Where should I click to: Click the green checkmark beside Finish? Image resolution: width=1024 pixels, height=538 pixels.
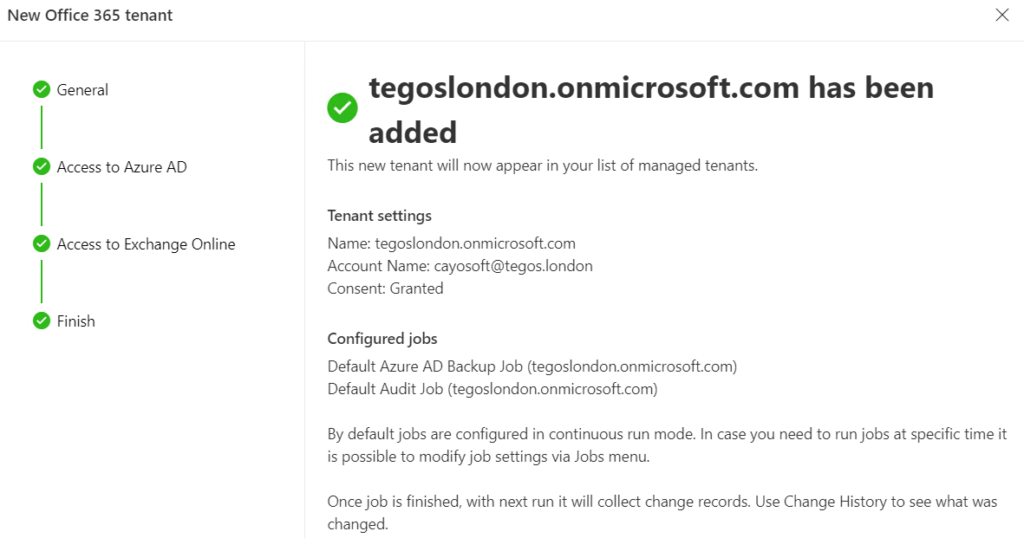[41, 321]
